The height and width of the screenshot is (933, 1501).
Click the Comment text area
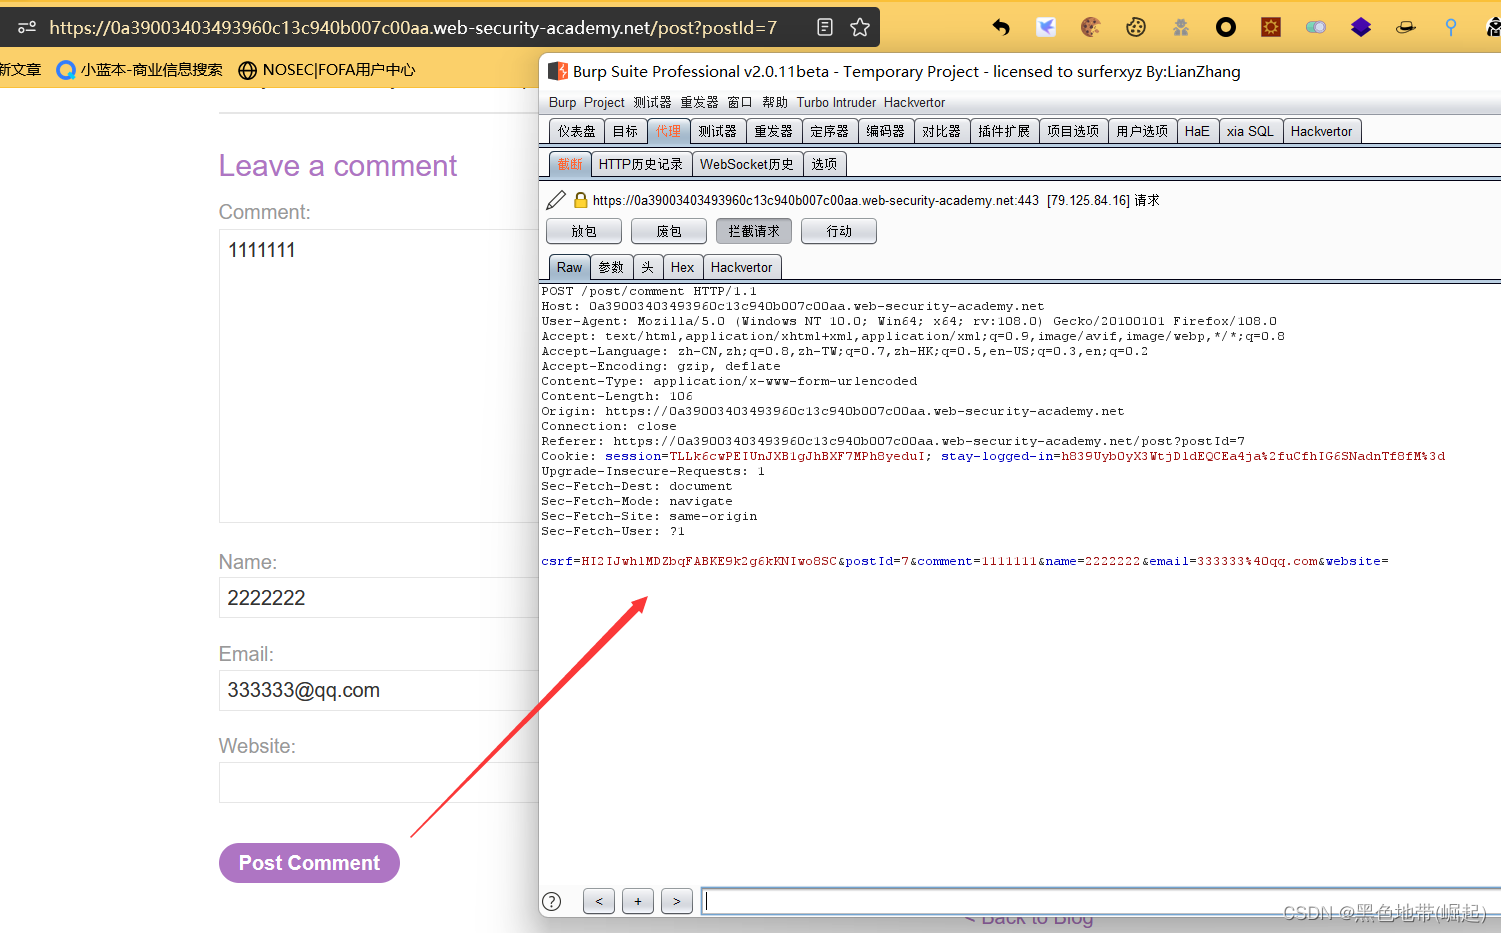[379, 375]
